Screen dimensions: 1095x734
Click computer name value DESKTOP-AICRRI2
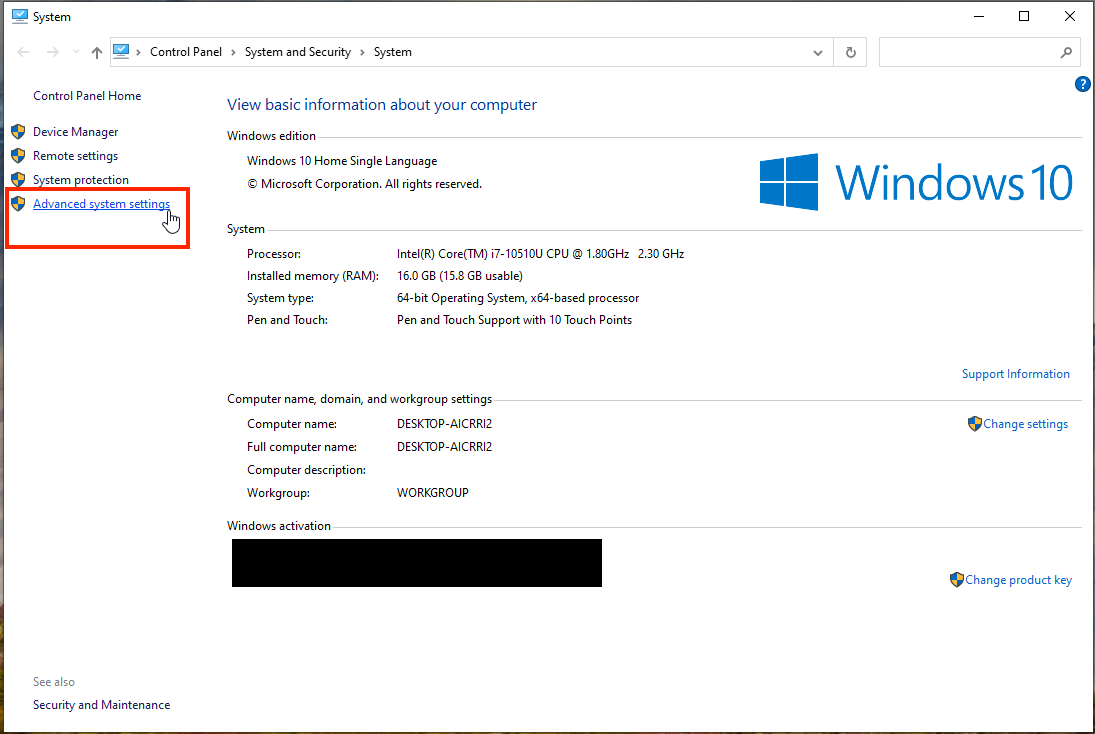pyautogui.click(x=444, y=424)
